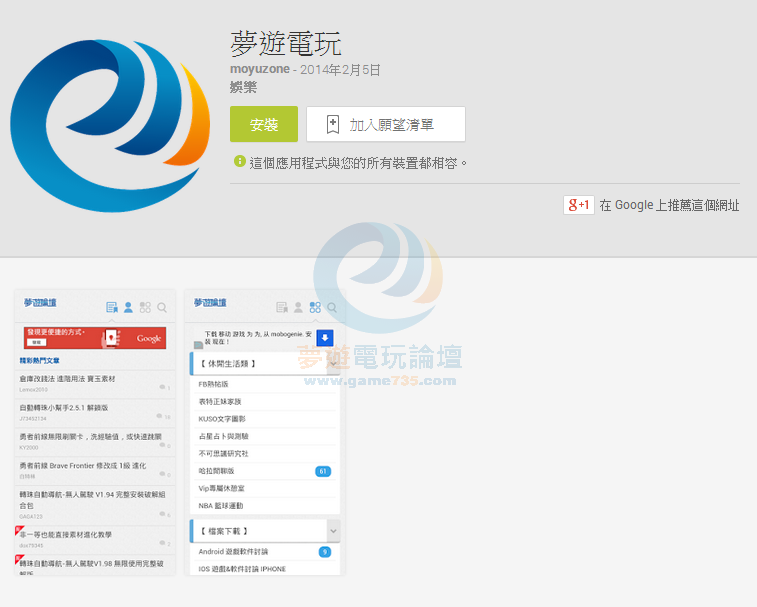Click the 占星占卜與測驗 forum row

265,436
